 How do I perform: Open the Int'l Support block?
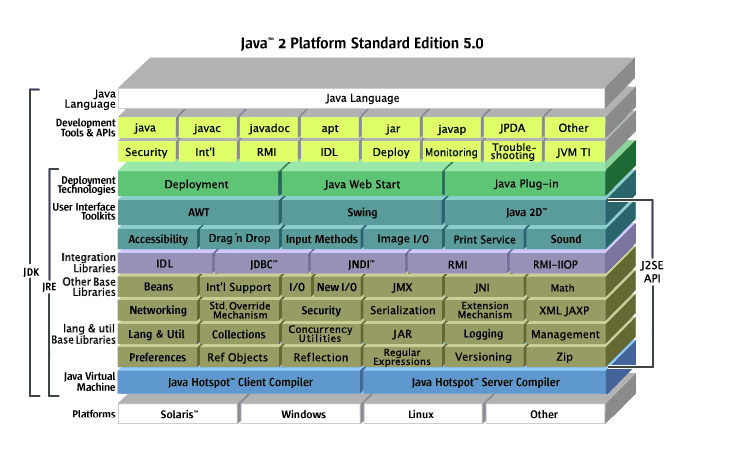(x=239, y=287)
